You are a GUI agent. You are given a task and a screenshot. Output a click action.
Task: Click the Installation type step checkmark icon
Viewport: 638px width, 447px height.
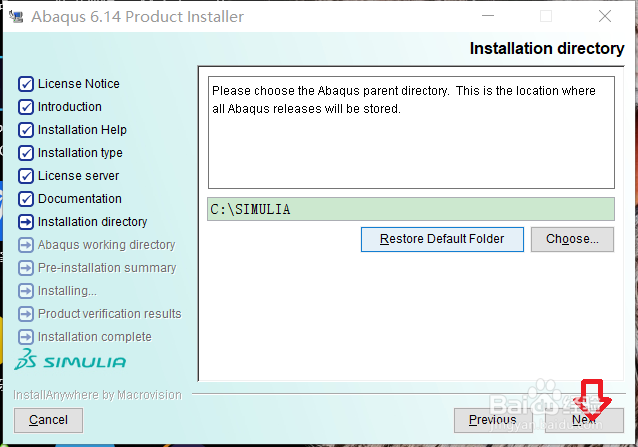click(26, 153)
